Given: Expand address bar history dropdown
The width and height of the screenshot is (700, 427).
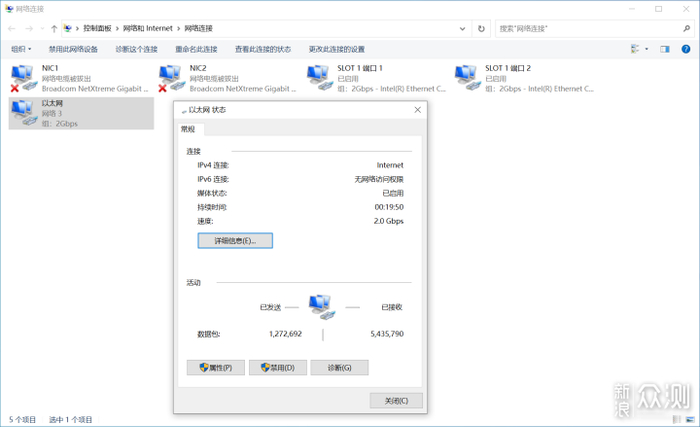Looking at the screenshot, I should 462,29.
